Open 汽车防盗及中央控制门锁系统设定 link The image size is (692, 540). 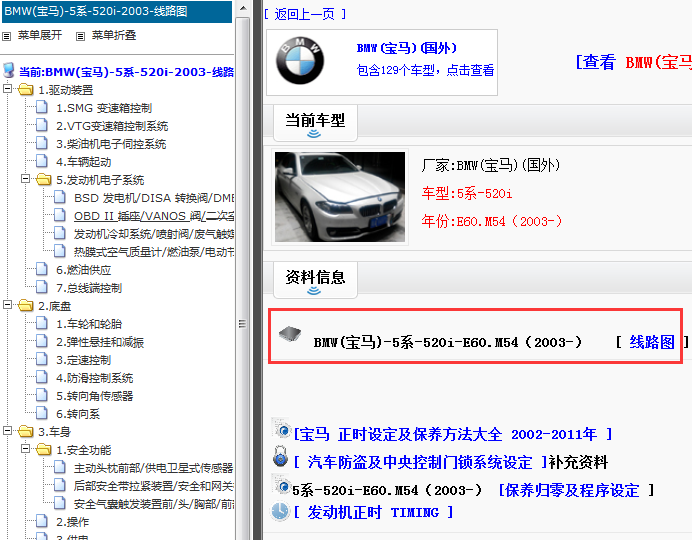(420, 462)
